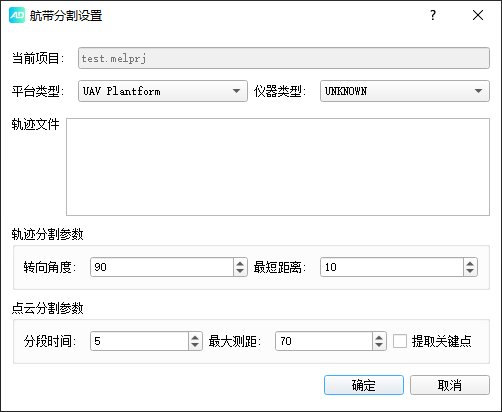Click the AD app logo icon

[17, 15]
